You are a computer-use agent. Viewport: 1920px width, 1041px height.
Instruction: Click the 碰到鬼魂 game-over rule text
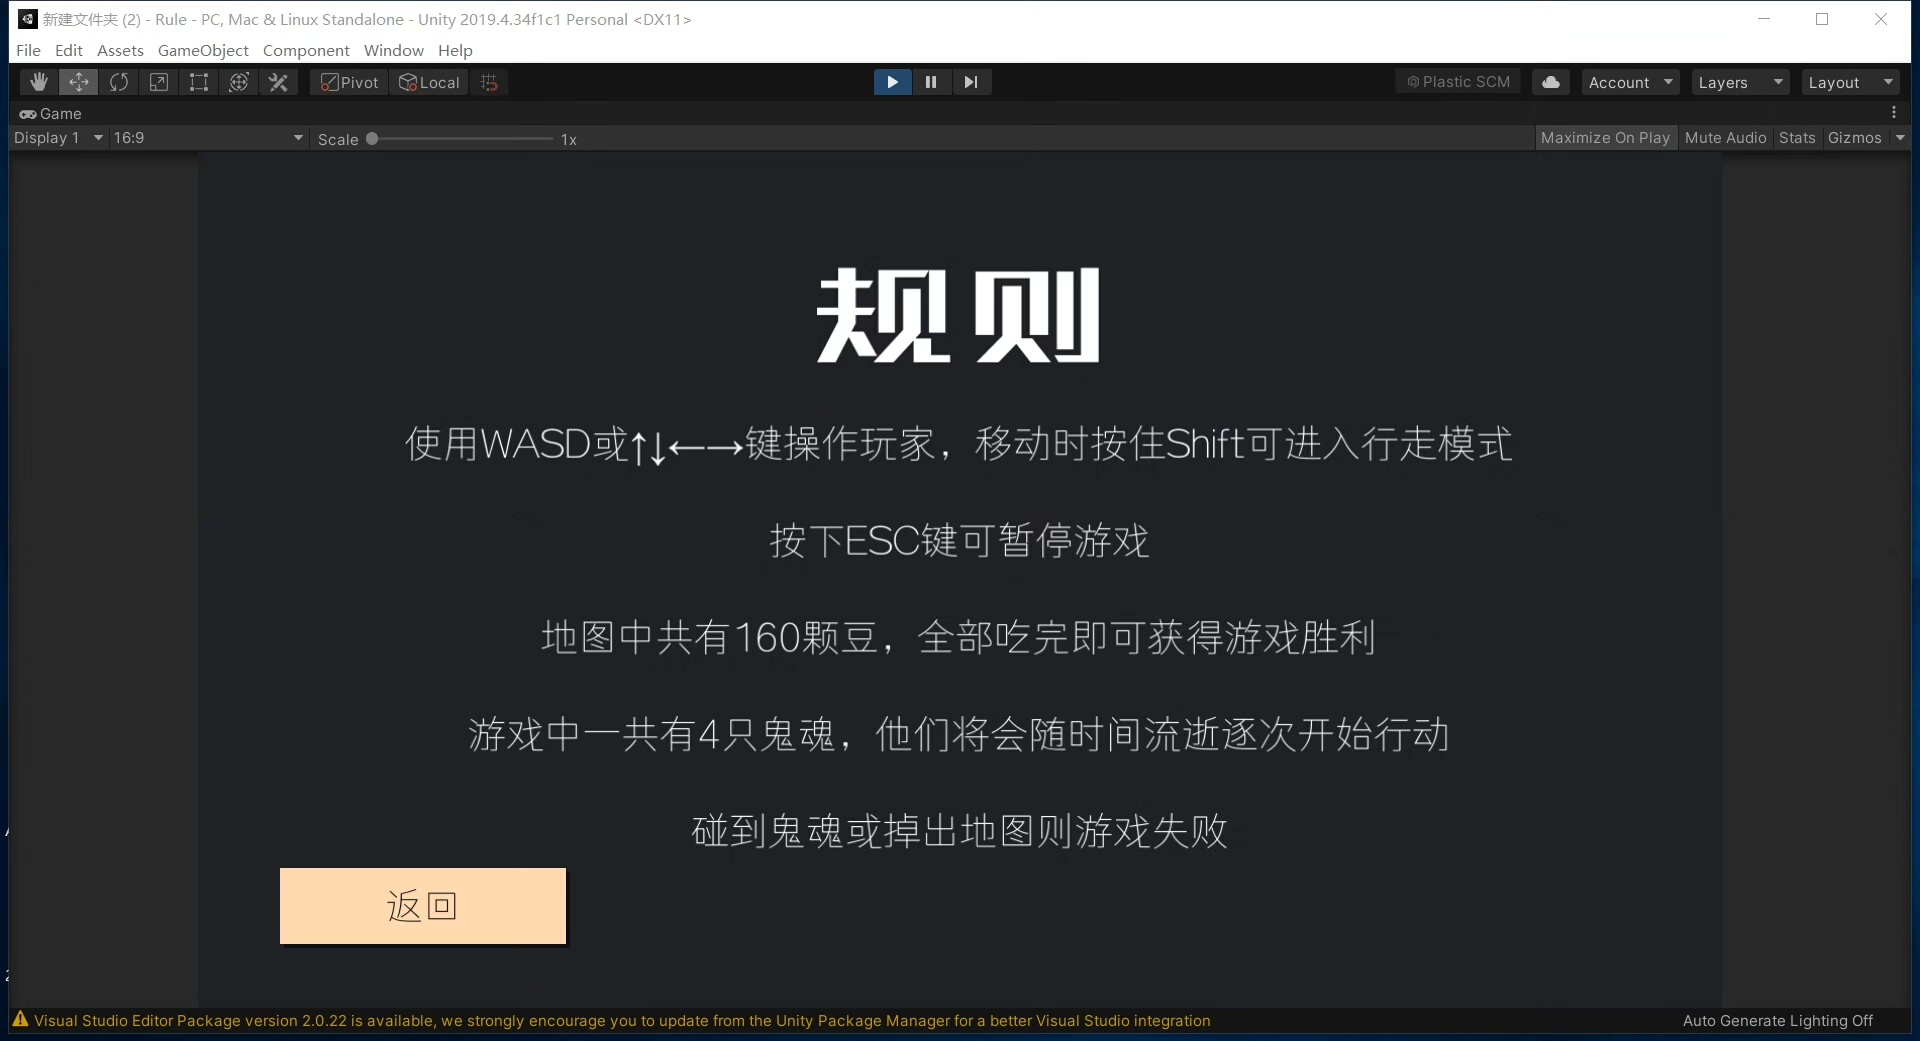pyautogui.click(x=959, y=831)
